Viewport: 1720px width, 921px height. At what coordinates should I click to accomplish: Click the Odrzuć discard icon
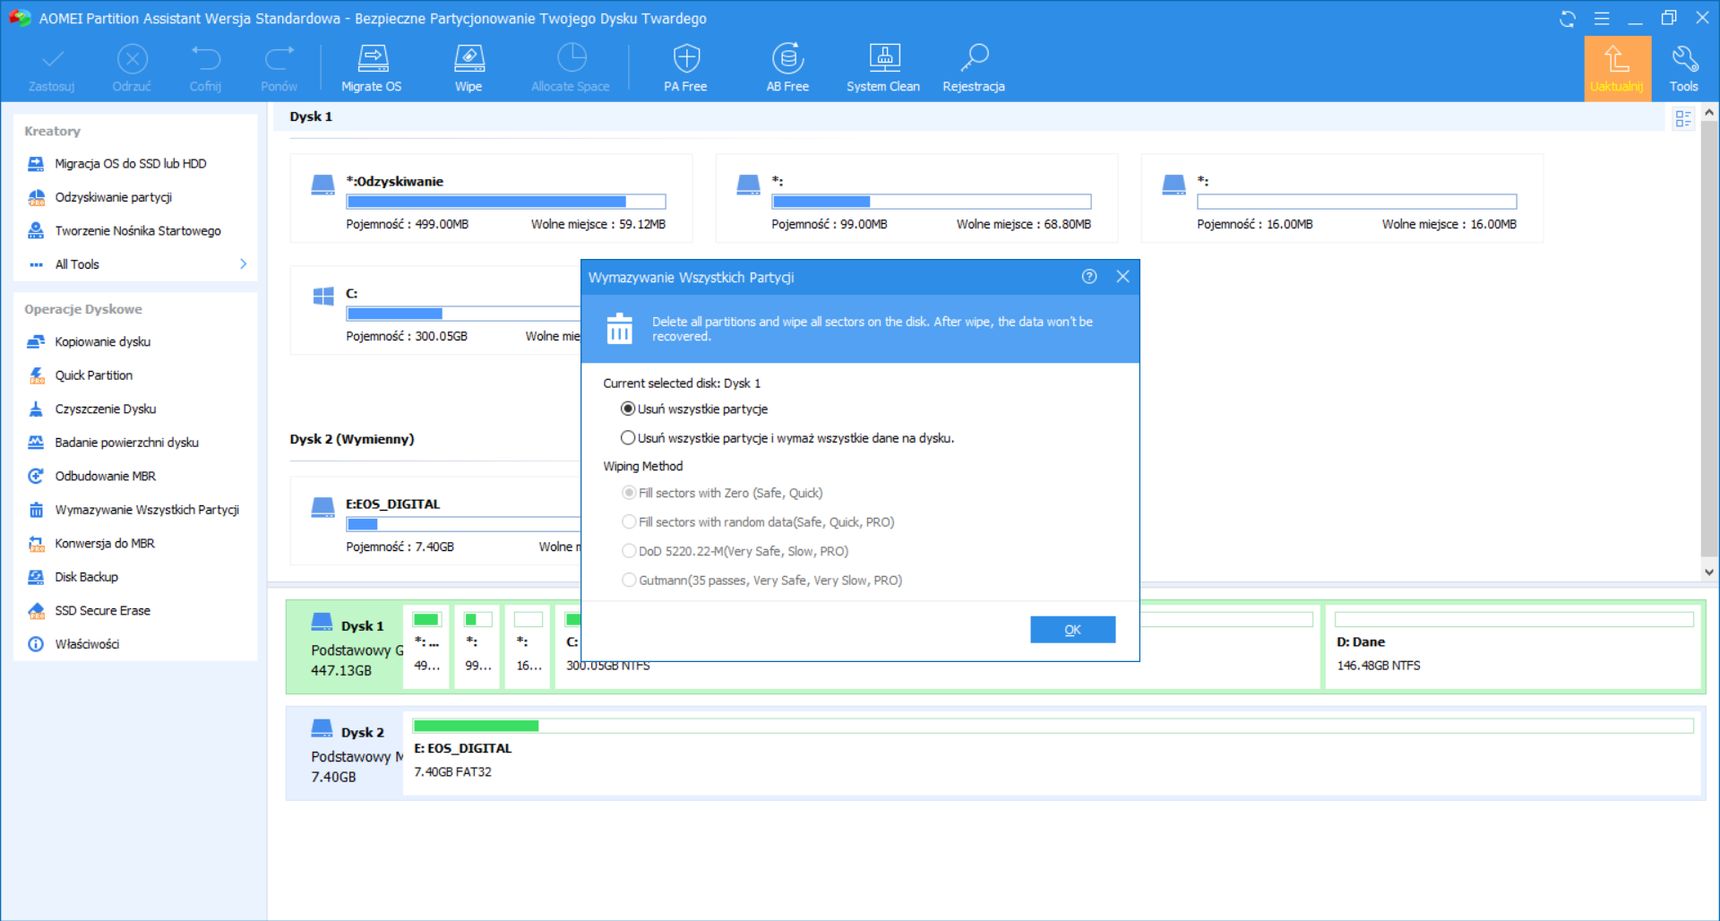pyautogui.click(x=132, y=67)
